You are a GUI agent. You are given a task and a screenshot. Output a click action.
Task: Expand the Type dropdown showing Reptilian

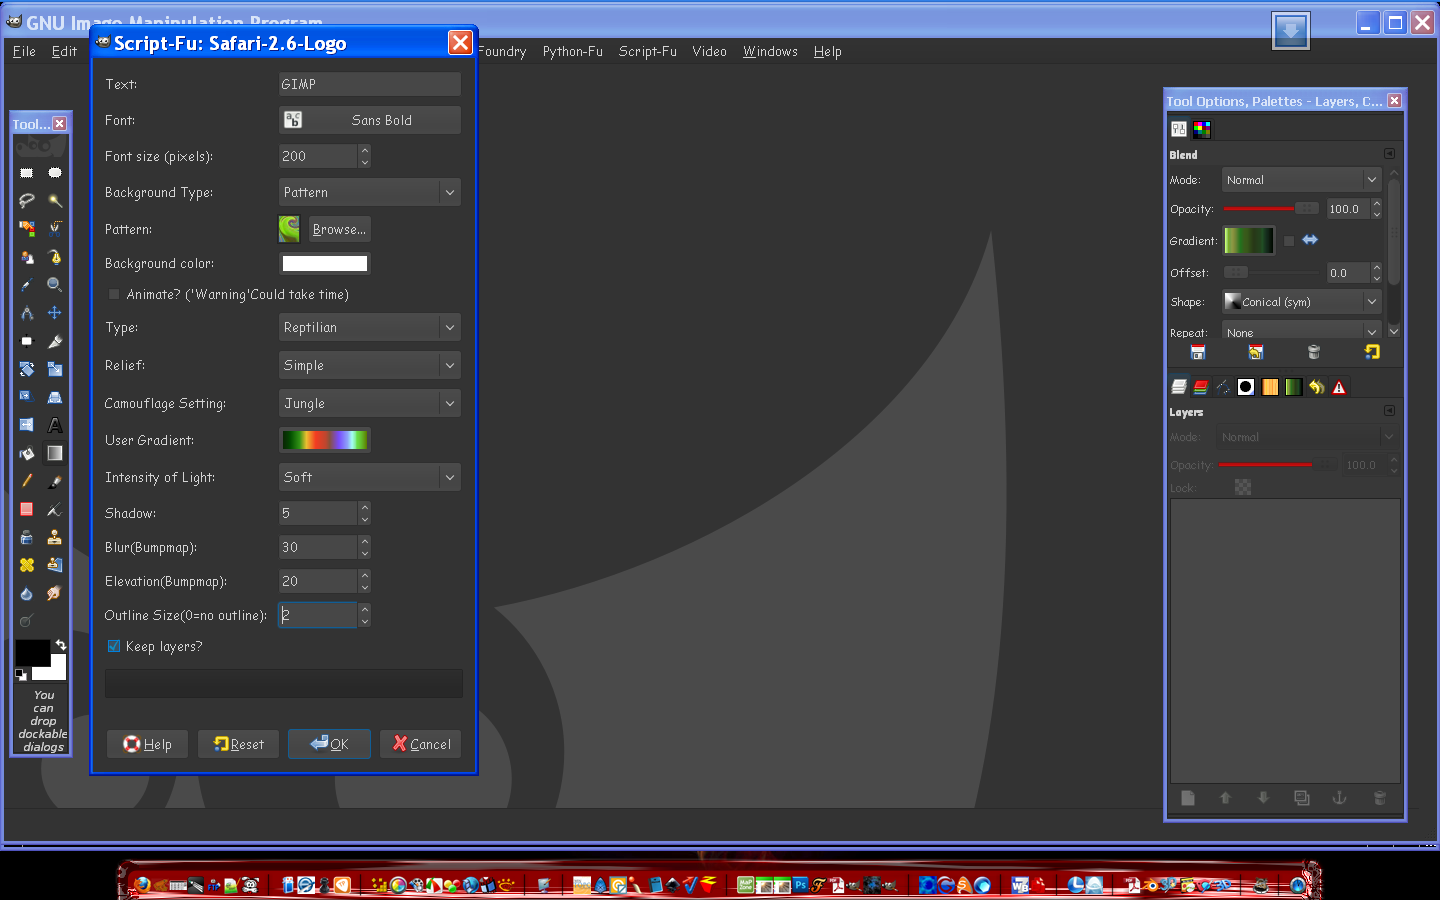(369, 327)
